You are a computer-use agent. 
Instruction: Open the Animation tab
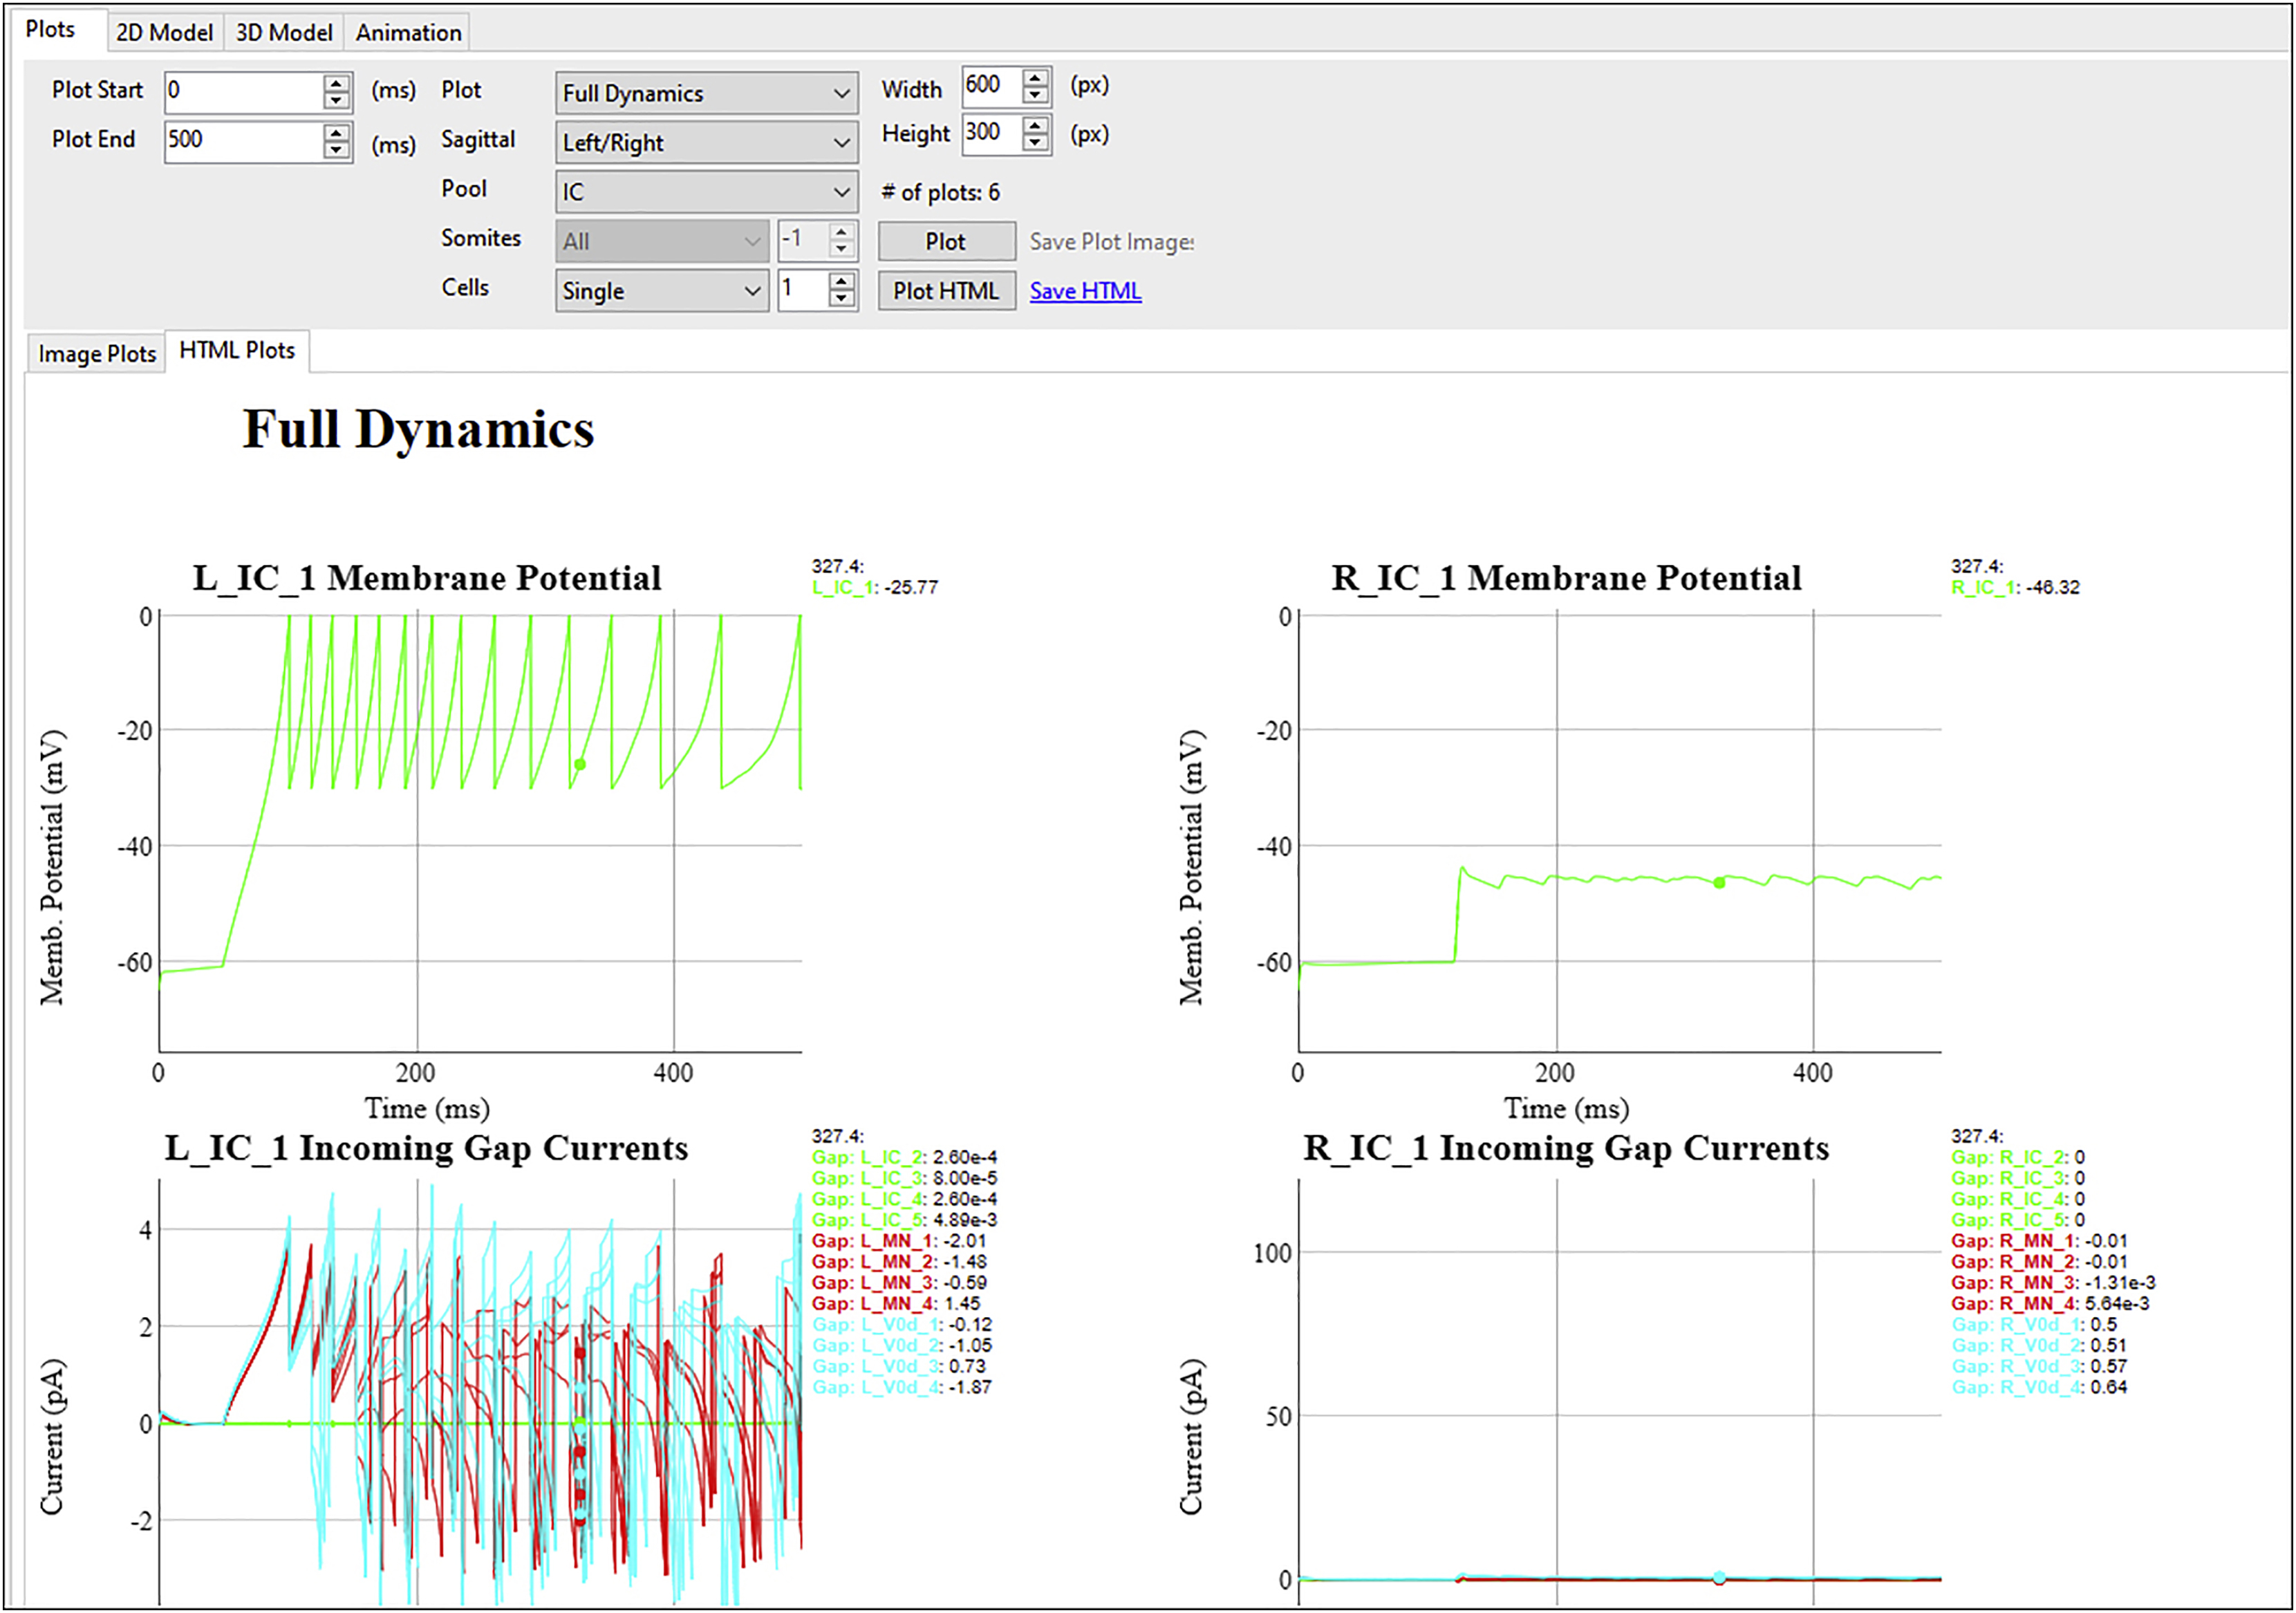(x=408, y=33)
